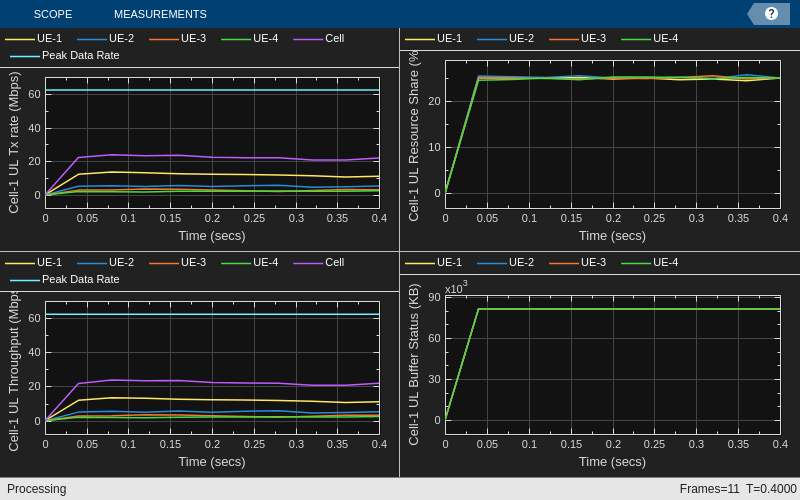Click the Cell-1 UL Resource Share axis label

pos(413,136)
